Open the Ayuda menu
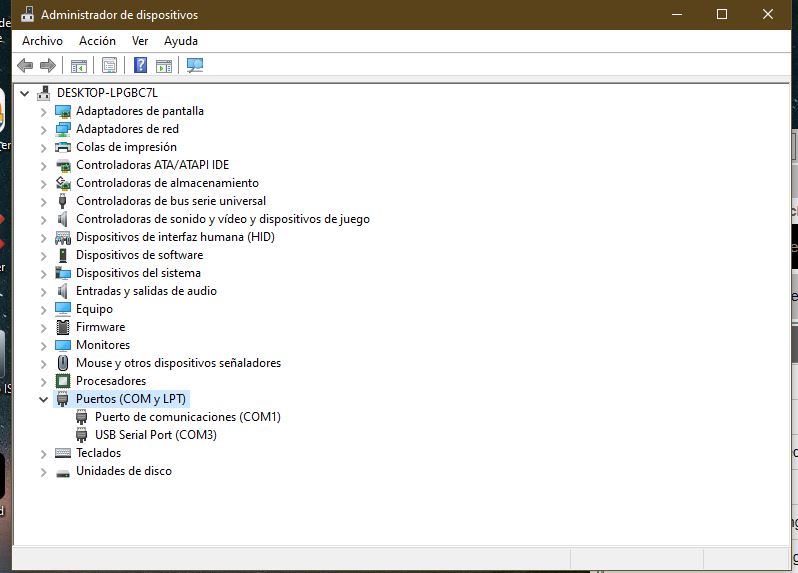Image resolution: width=798 pixels, height=573 pixels. click(181, 41)
